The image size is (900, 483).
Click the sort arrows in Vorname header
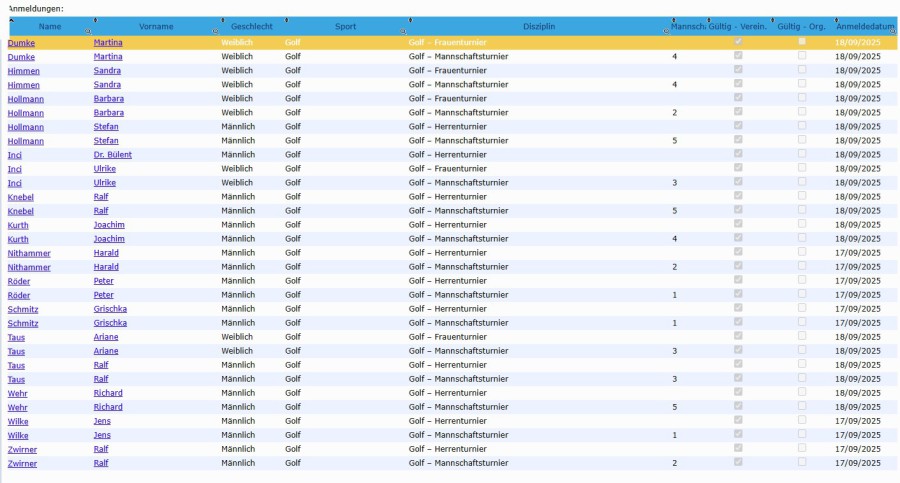click(x=95, y=20)
